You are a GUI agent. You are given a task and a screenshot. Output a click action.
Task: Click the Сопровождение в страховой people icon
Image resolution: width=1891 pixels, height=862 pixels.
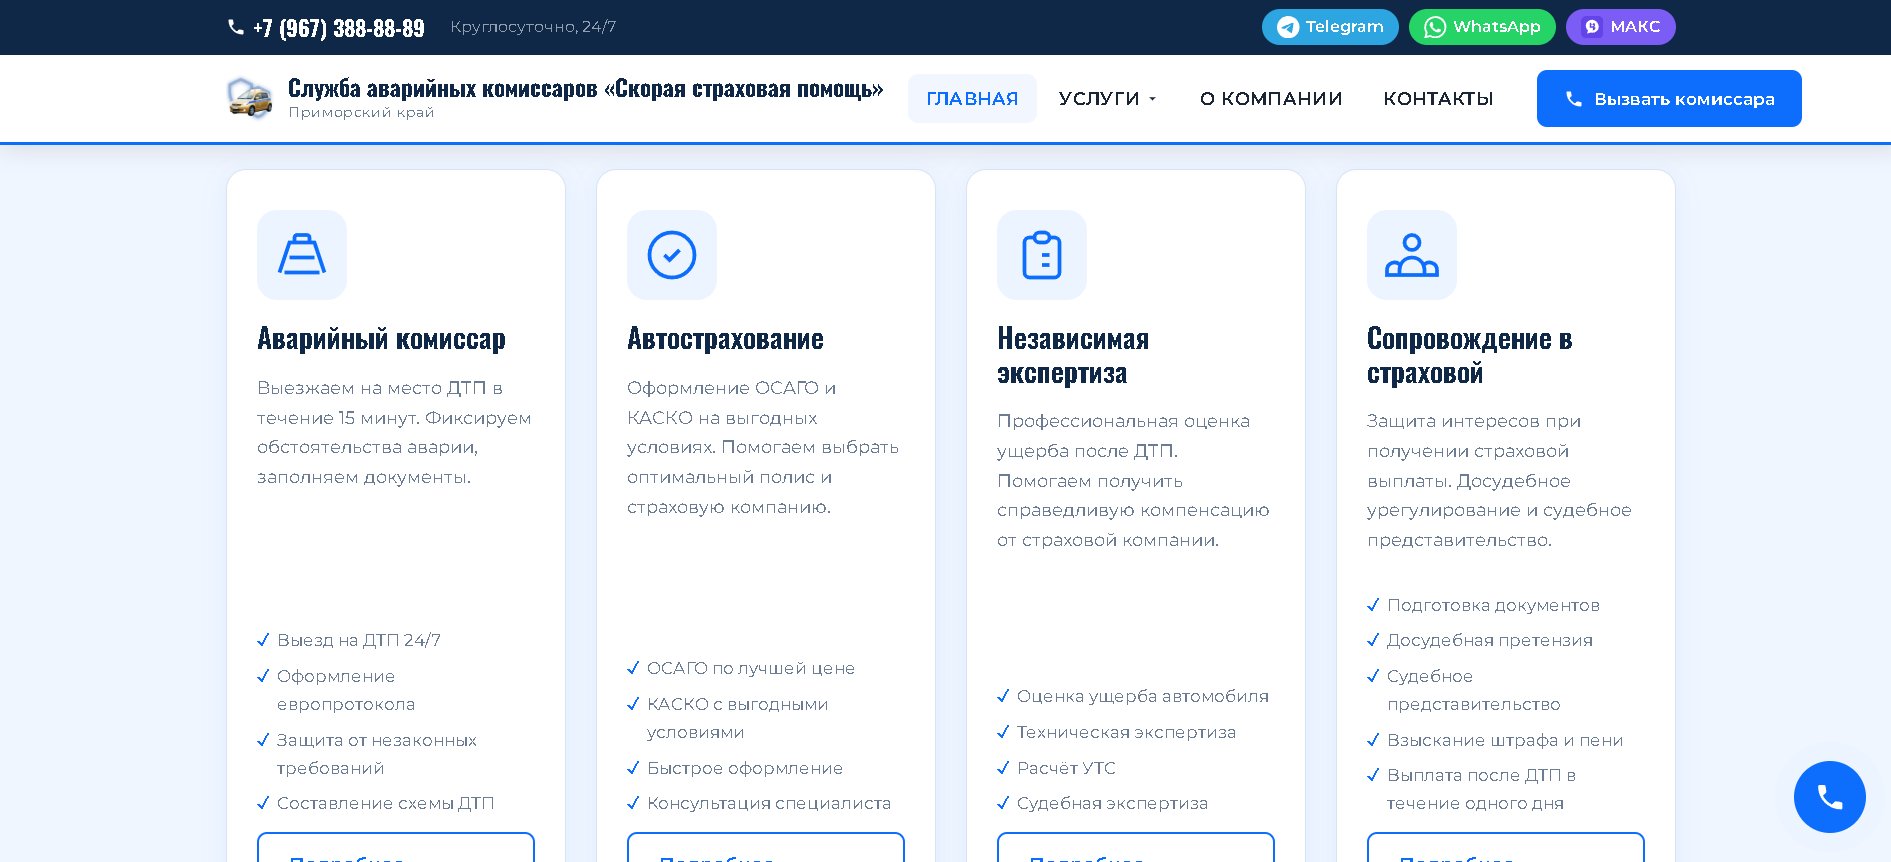click(1412, 255)
